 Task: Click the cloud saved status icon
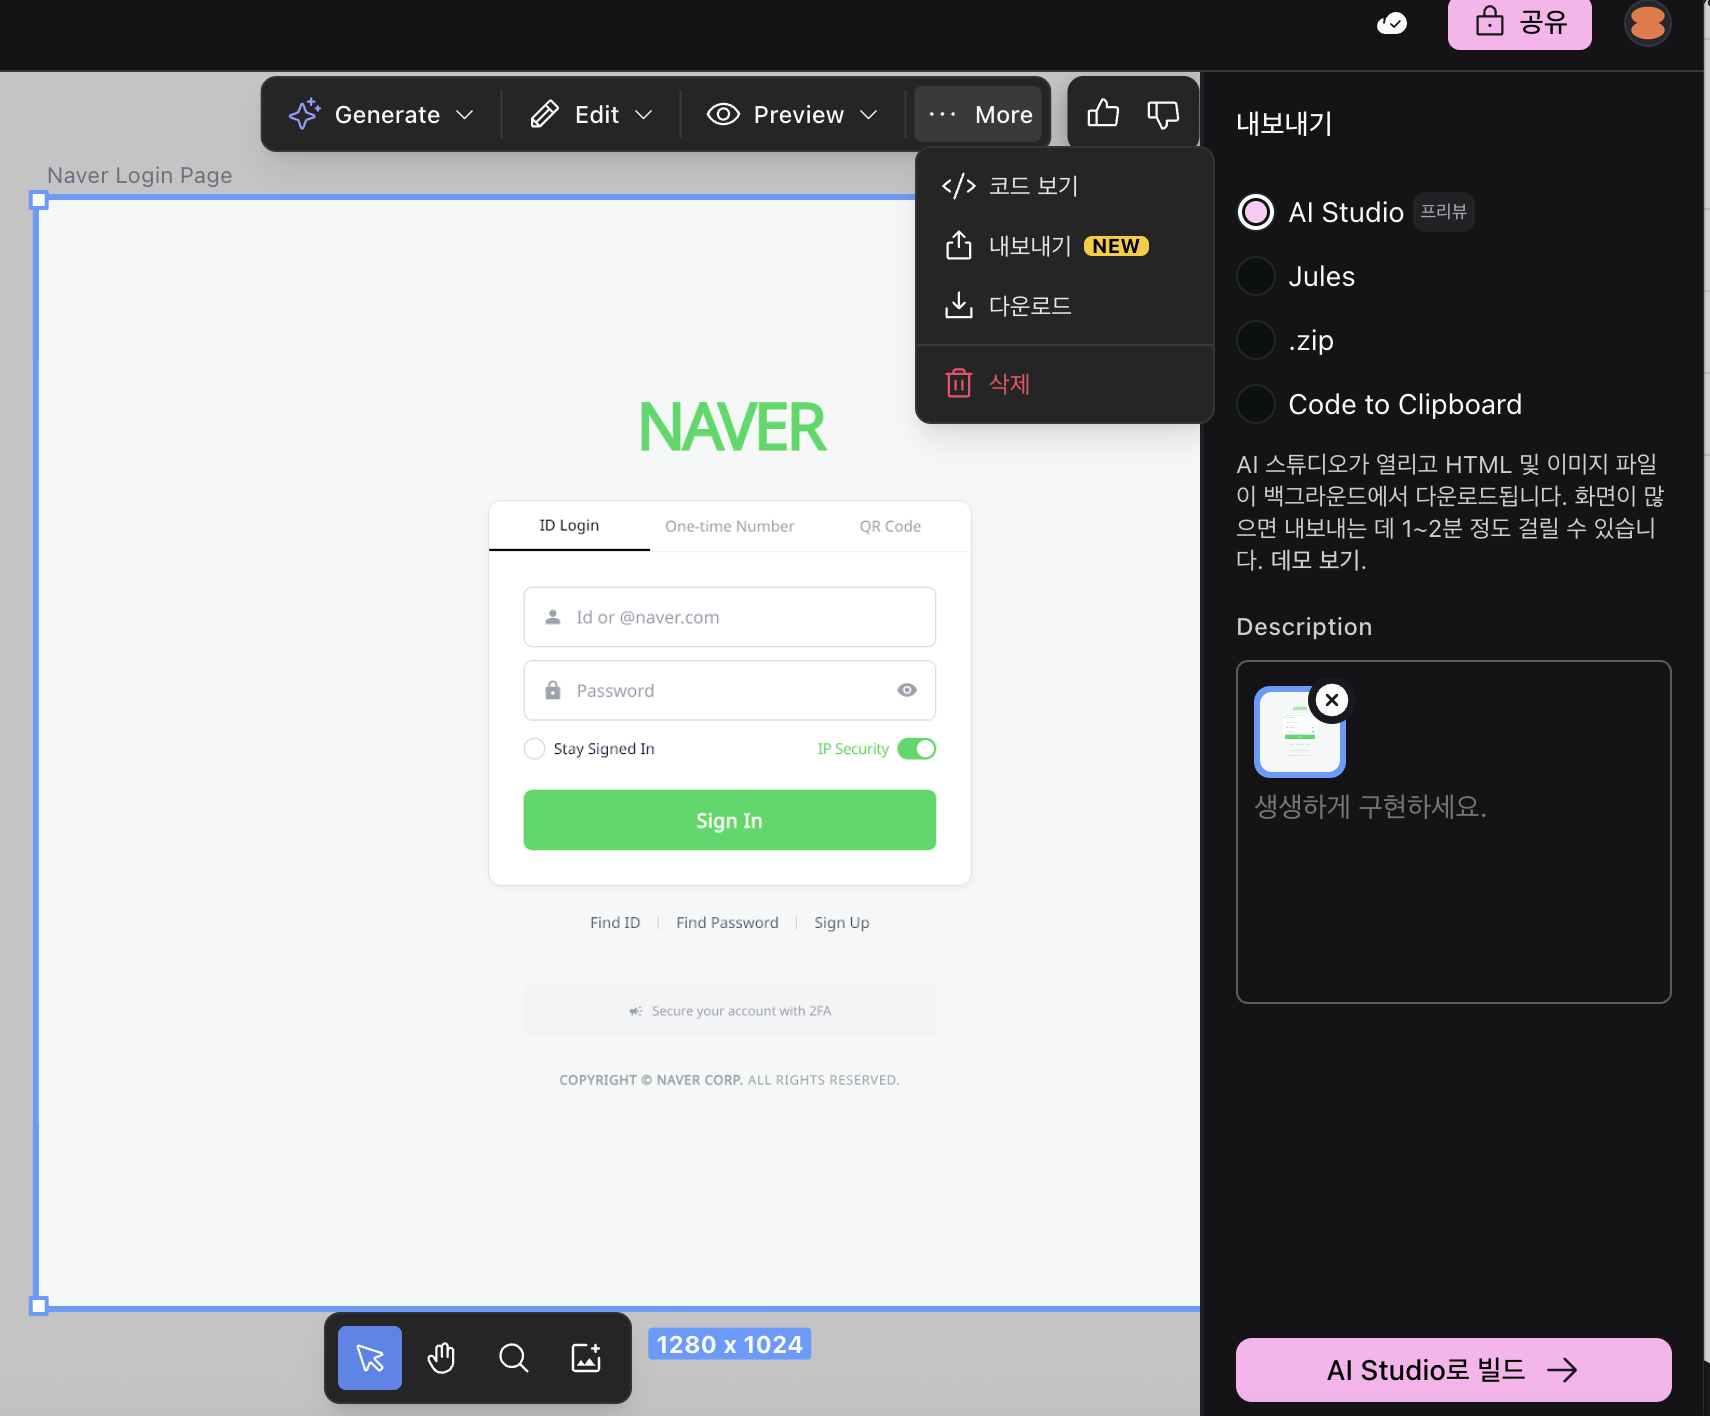pyautogui.click(x=1392, y=23)
